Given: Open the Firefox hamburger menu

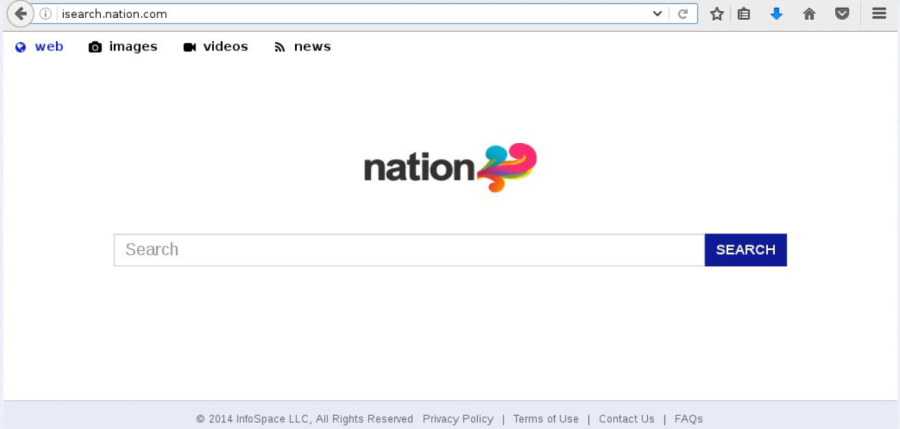Looking at the screenshot, I should click(x=879, y=13).
